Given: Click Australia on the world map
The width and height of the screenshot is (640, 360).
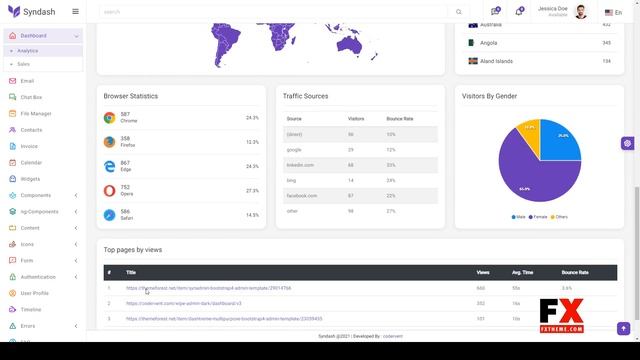Looking at the screenshot, I should [x=350, y=44].
